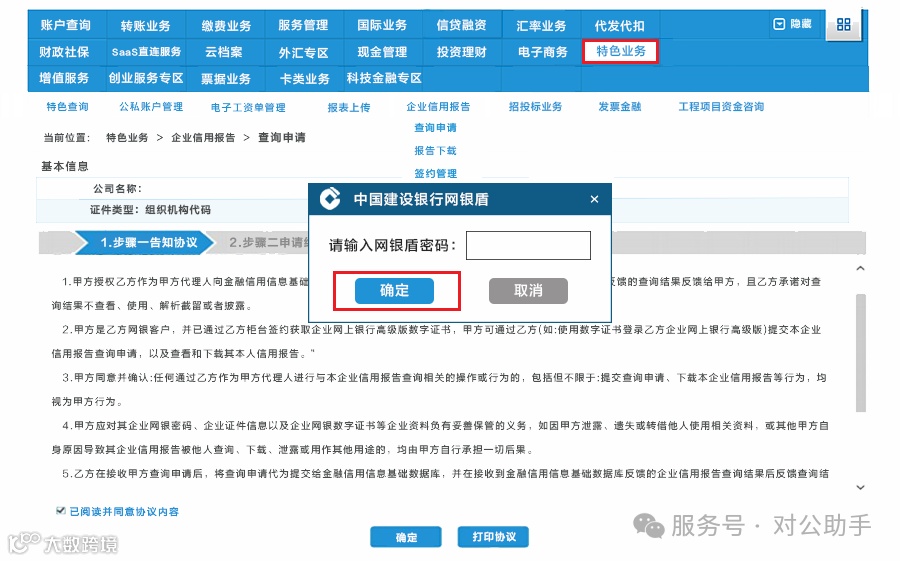Select the 特色业务 menu item
The image size is (900, 561).
pos(620,51)
